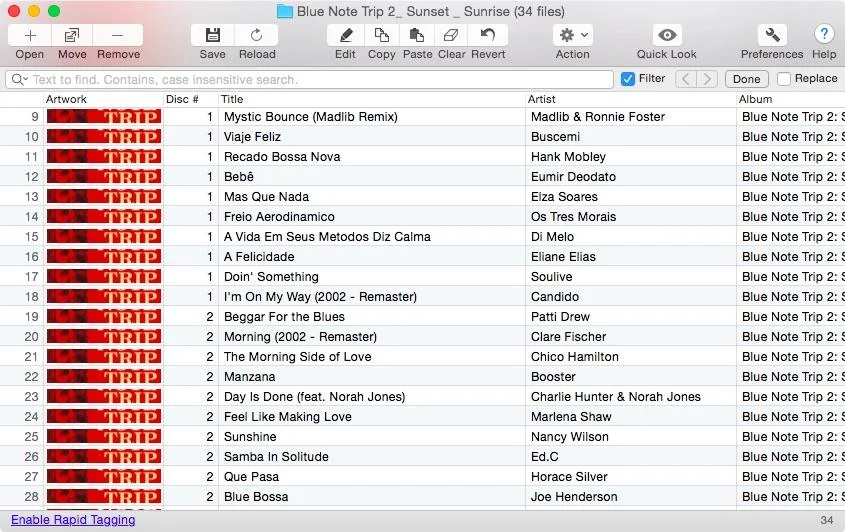Select title Que Pasa
Screen dimensions: 845x532
click(251, 476)
